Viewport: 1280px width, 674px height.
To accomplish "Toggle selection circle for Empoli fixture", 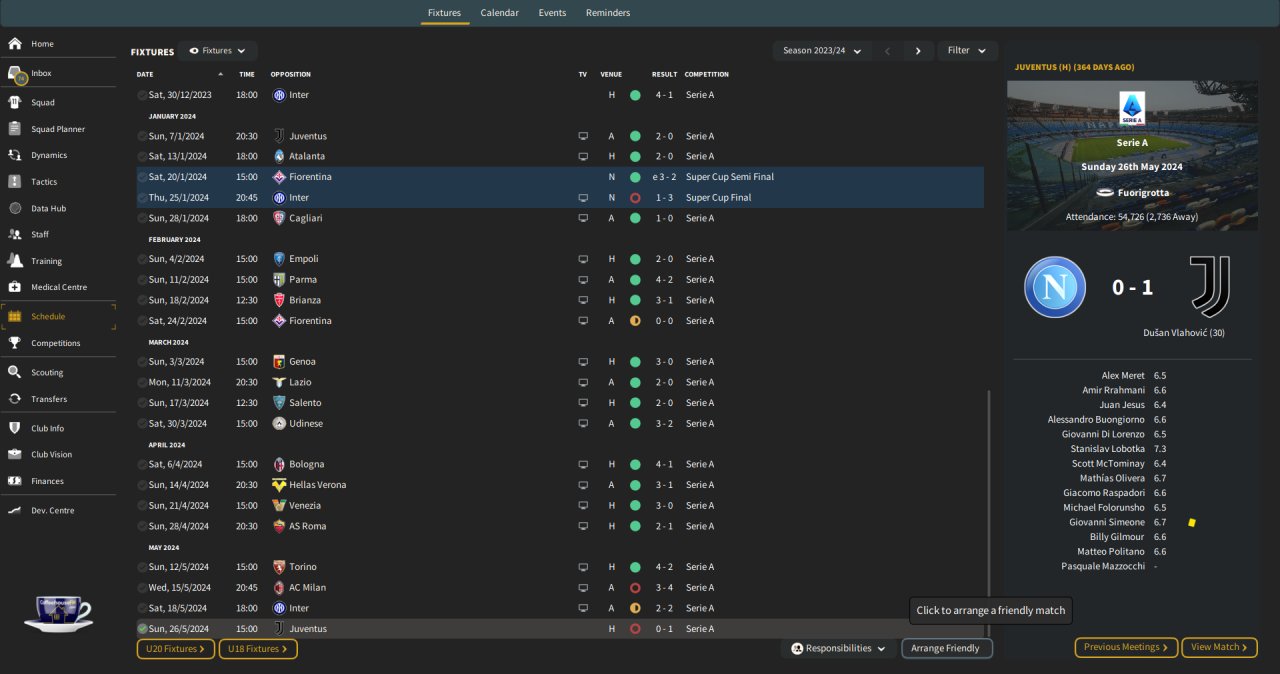I will click(142, 259).
